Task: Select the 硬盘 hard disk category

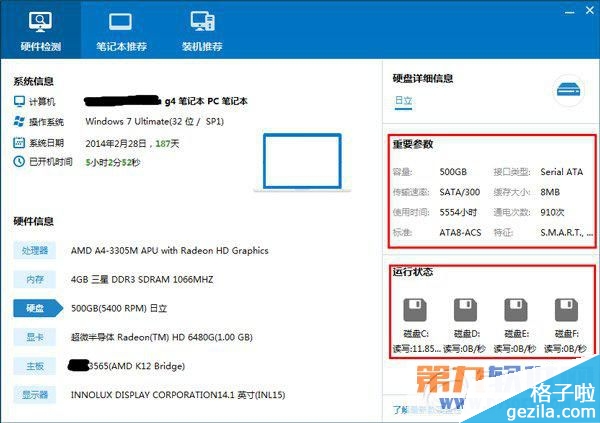Action: (38, 308)
